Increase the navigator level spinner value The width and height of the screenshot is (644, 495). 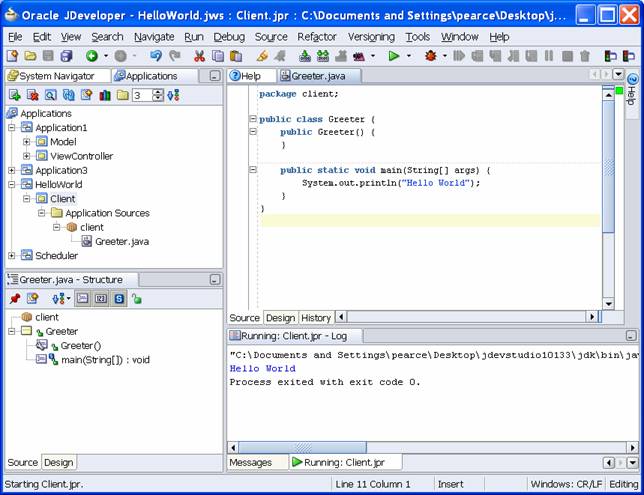coord(158,92)
